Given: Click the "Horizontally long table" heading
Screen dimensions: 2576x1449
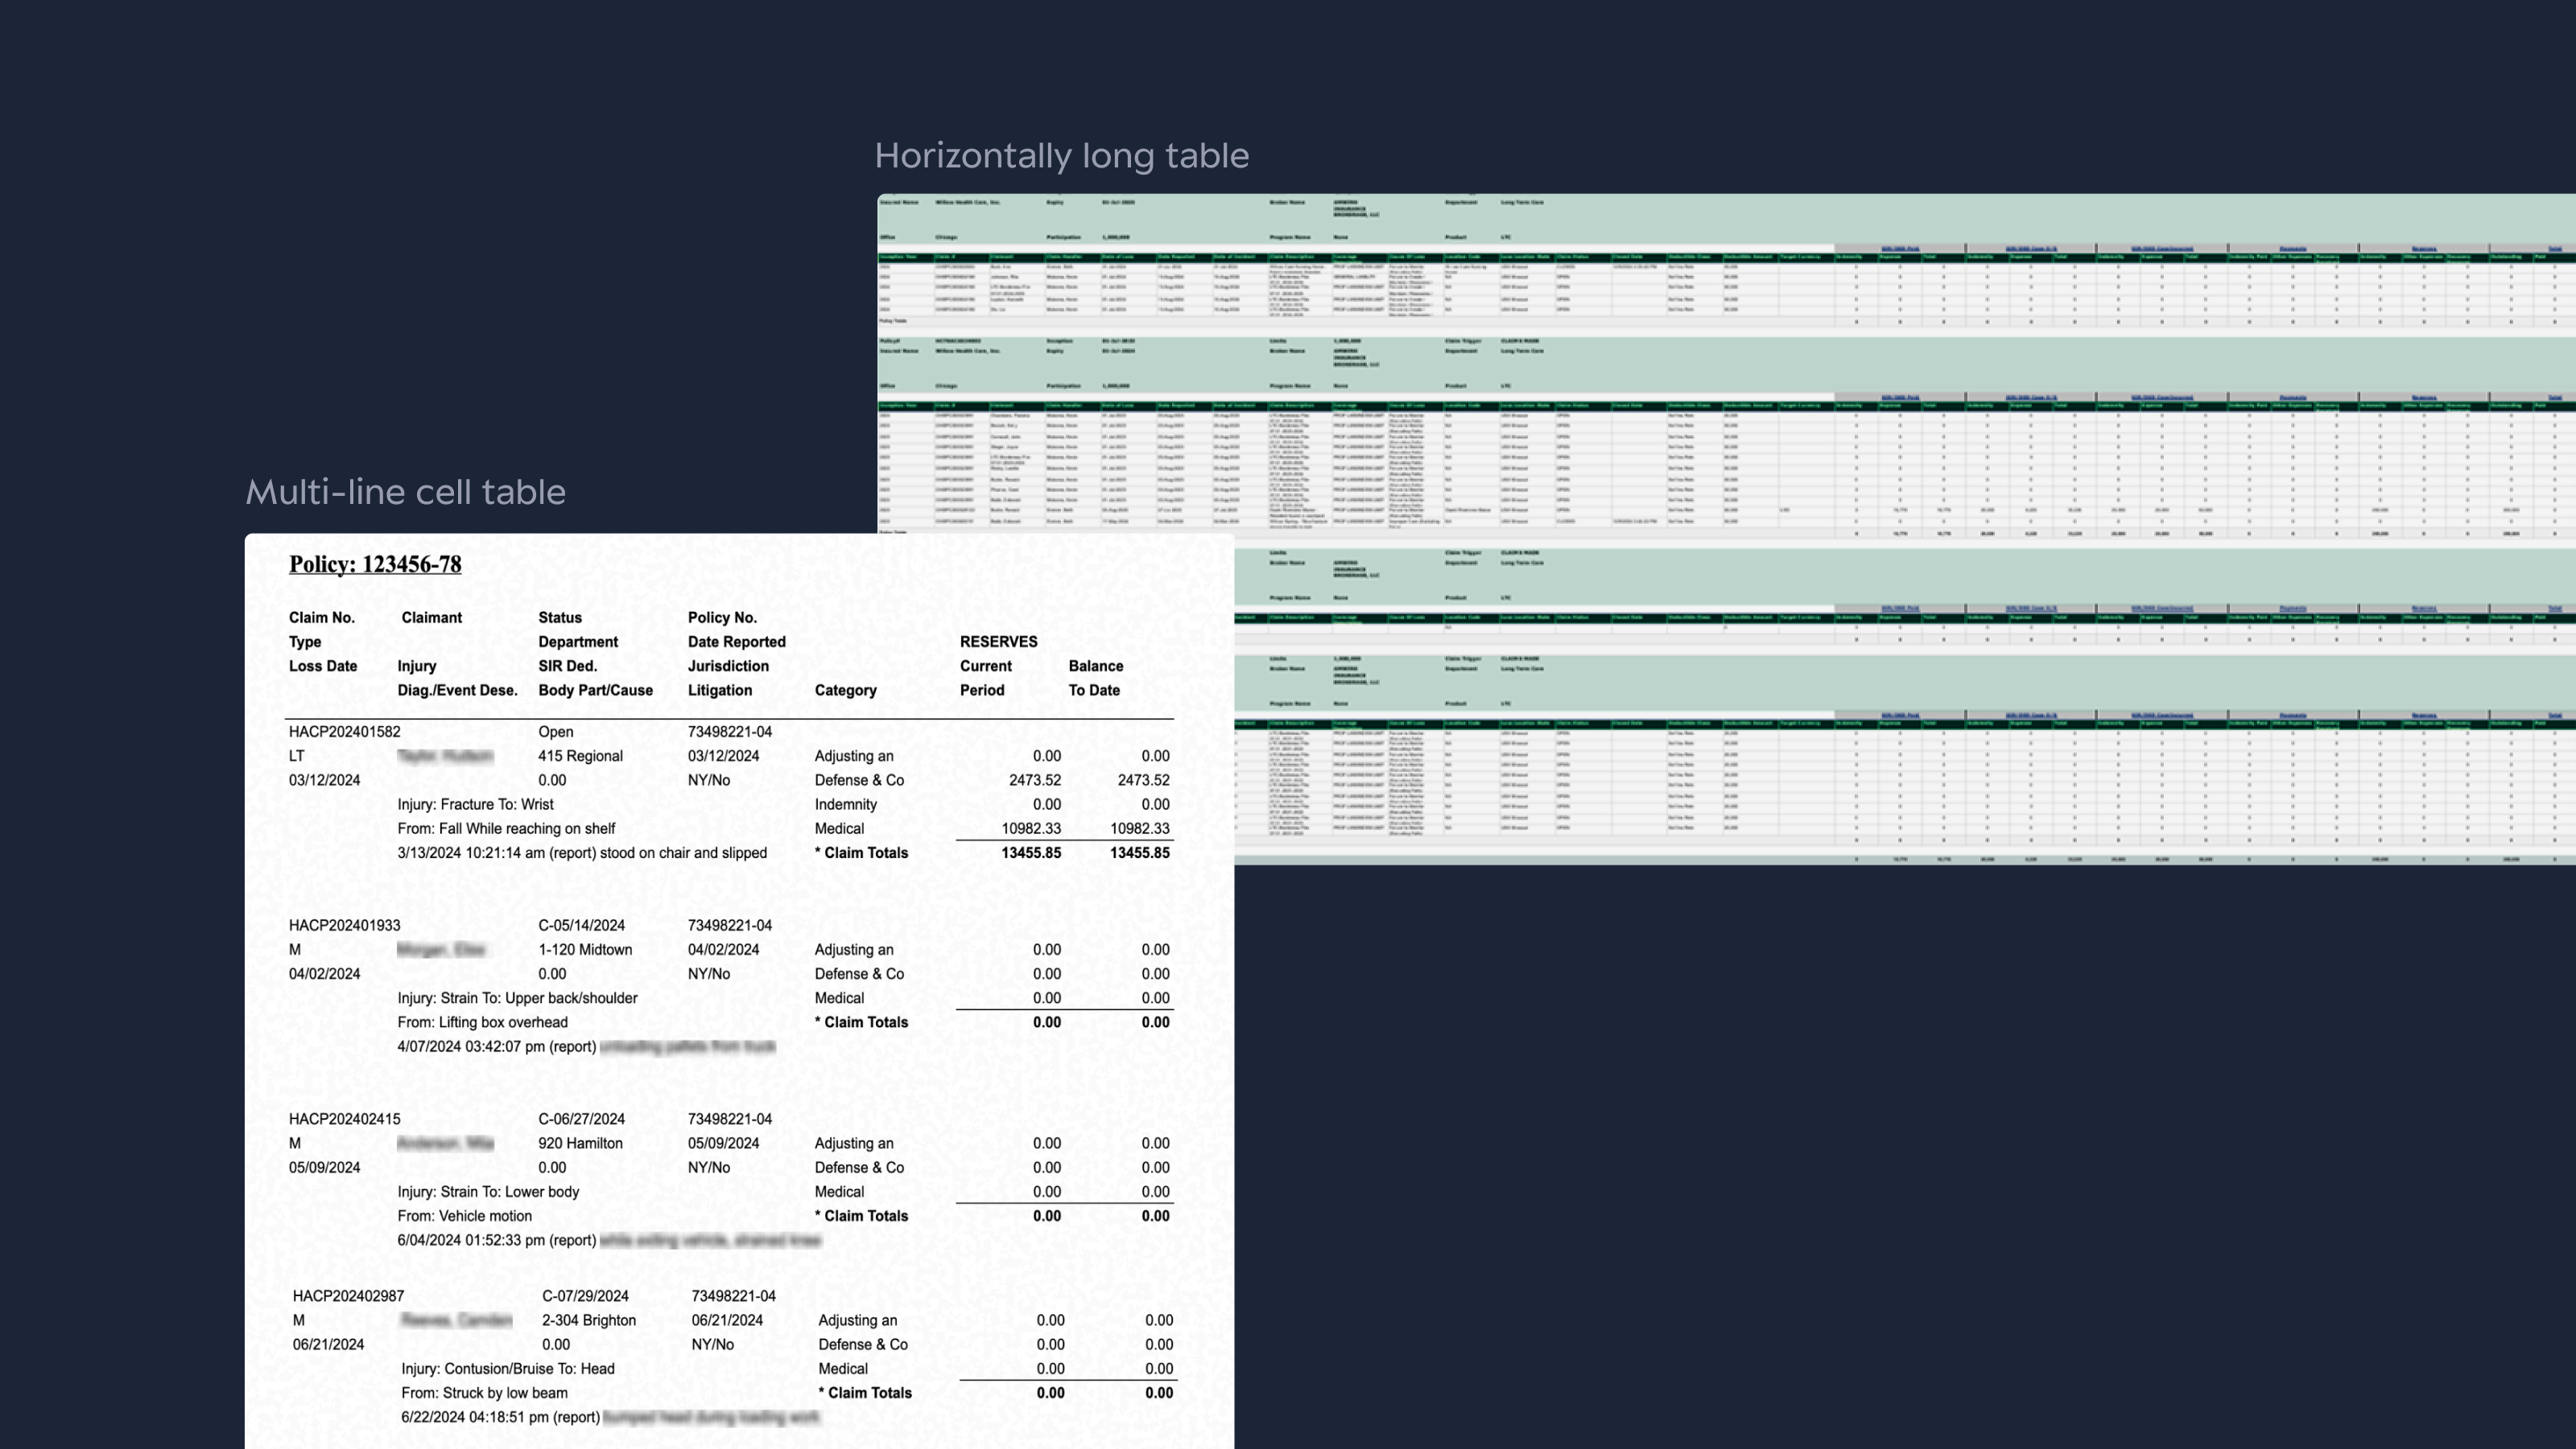Looking at the screenshot, I should coord(1061,156).
